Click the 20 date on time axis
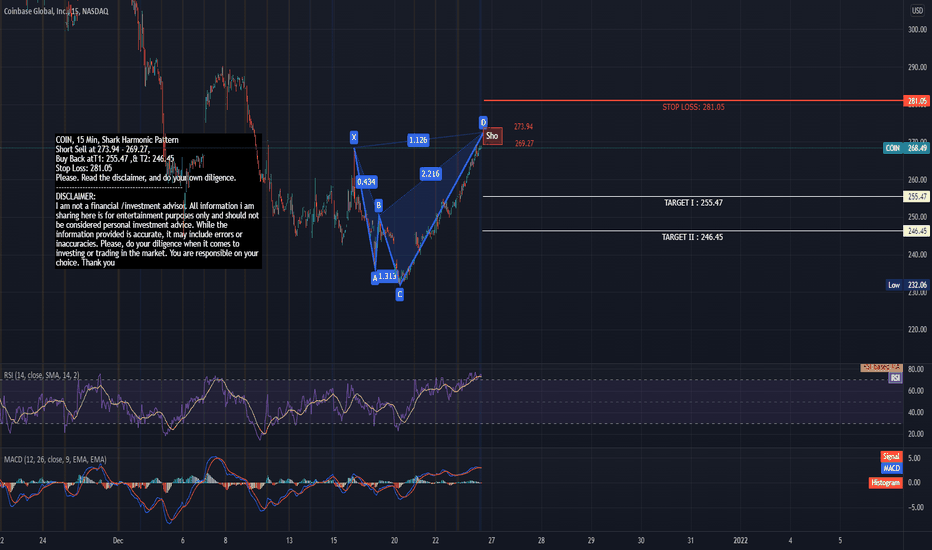Image resolution: width=932 pixels, height=550 pixels. click(394, 540)
